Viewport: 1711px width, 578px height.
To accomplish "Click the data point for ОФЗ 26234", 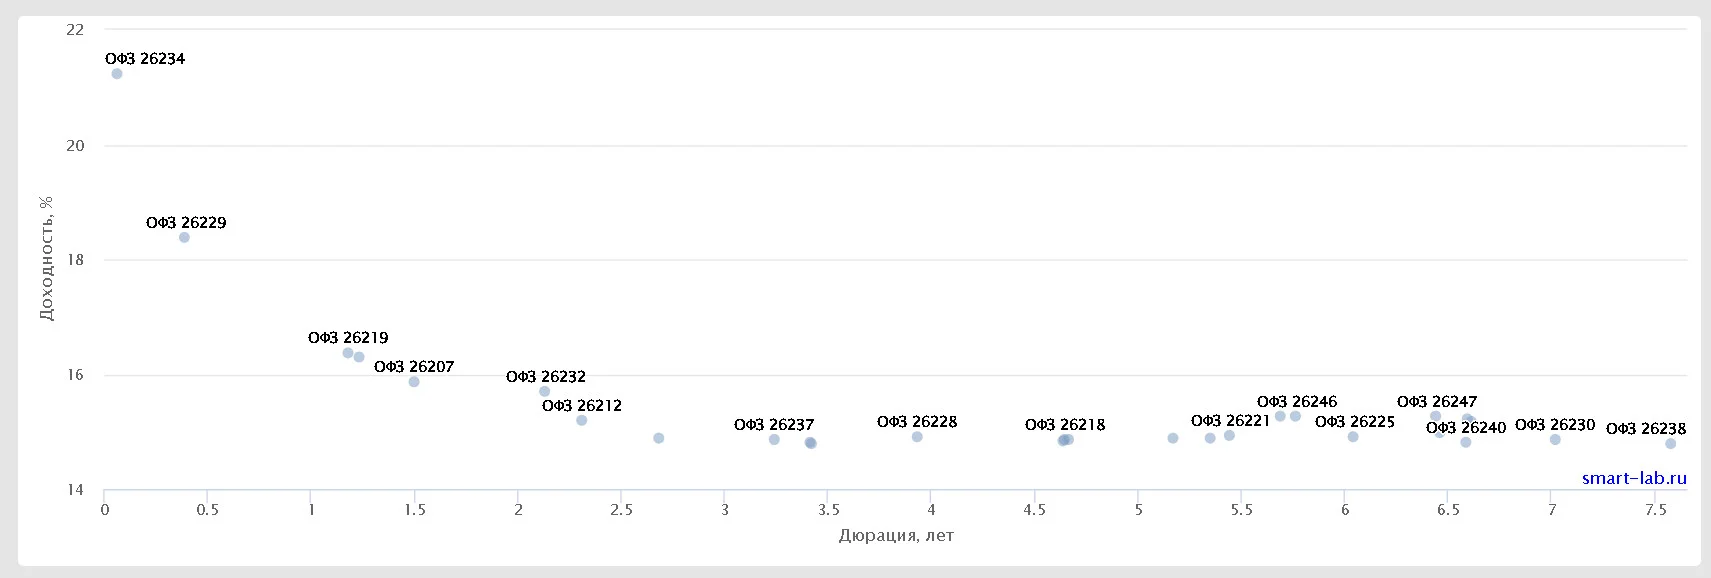I will [117, 74].
